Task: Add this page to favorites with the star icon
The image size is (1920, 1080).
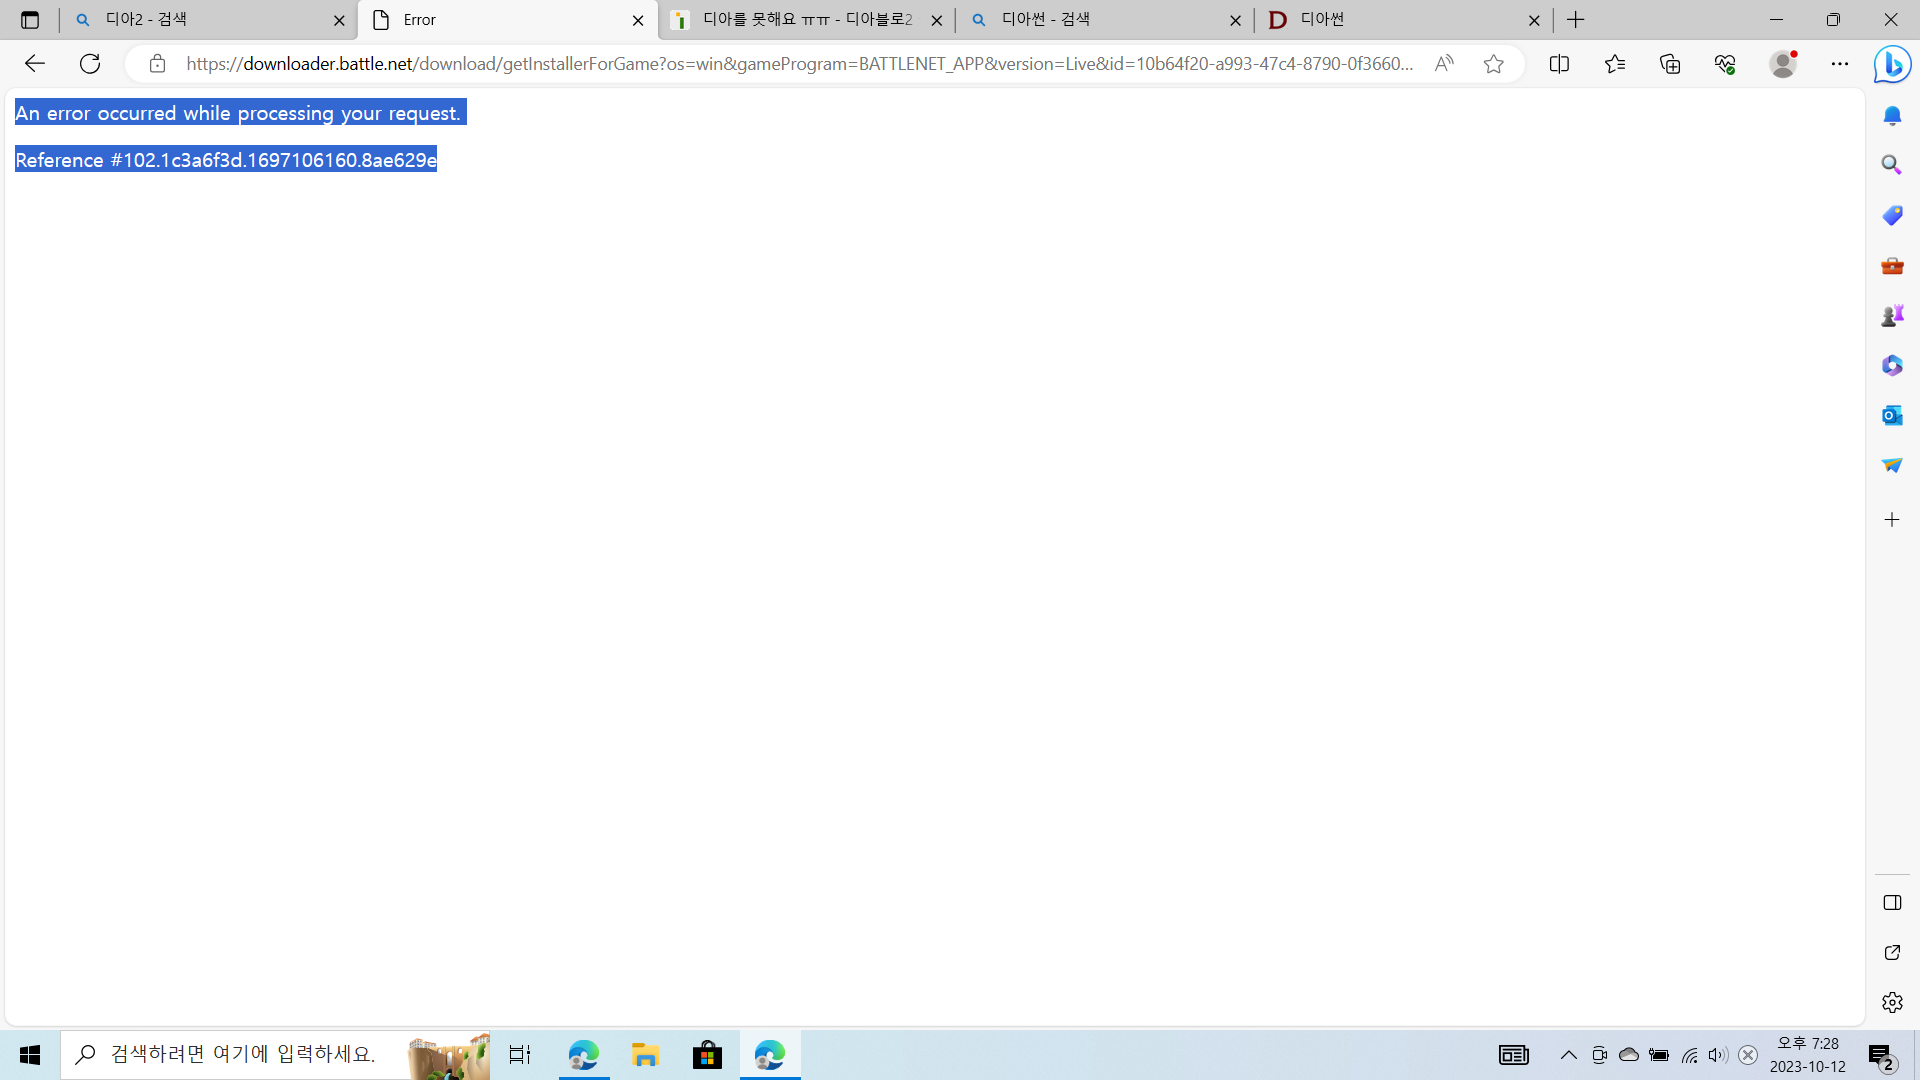Action: coord(1493,64)
